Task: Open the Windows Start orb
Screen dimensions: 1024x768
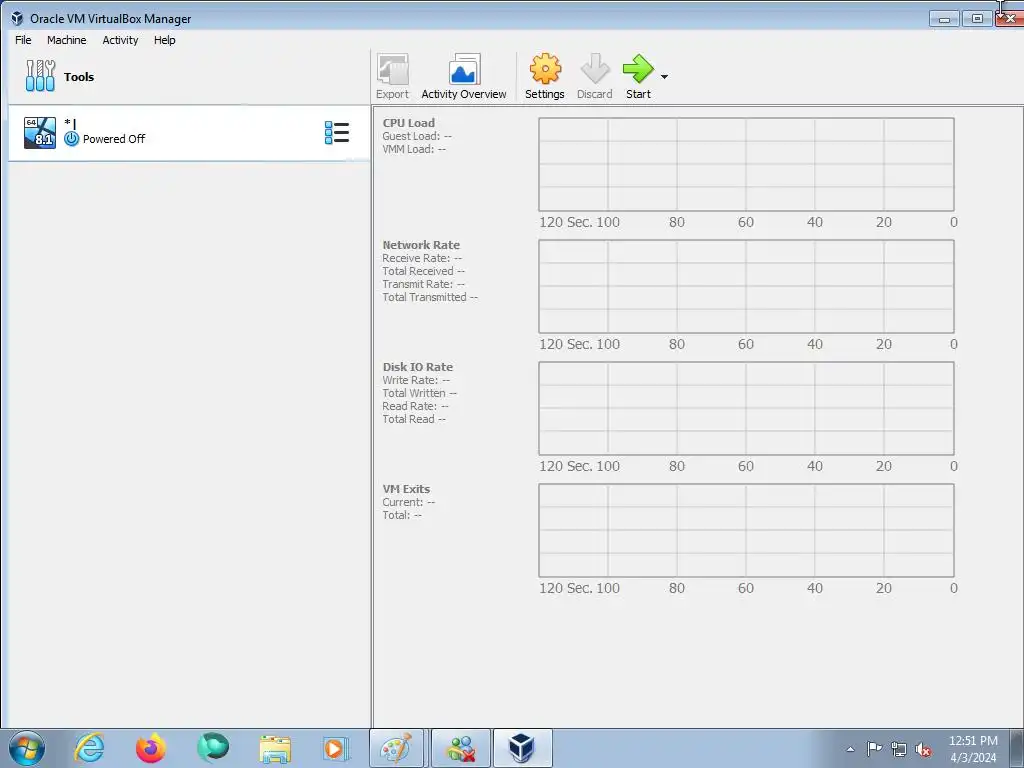Action: 27,748
